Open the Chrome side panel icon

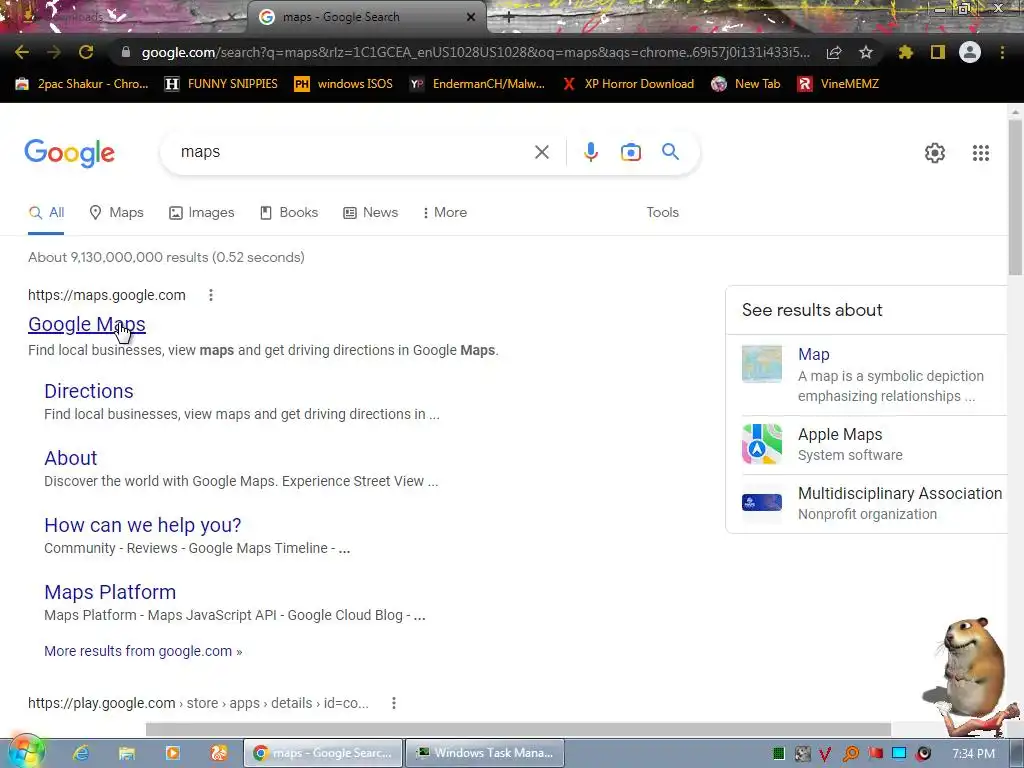[938, 52]
